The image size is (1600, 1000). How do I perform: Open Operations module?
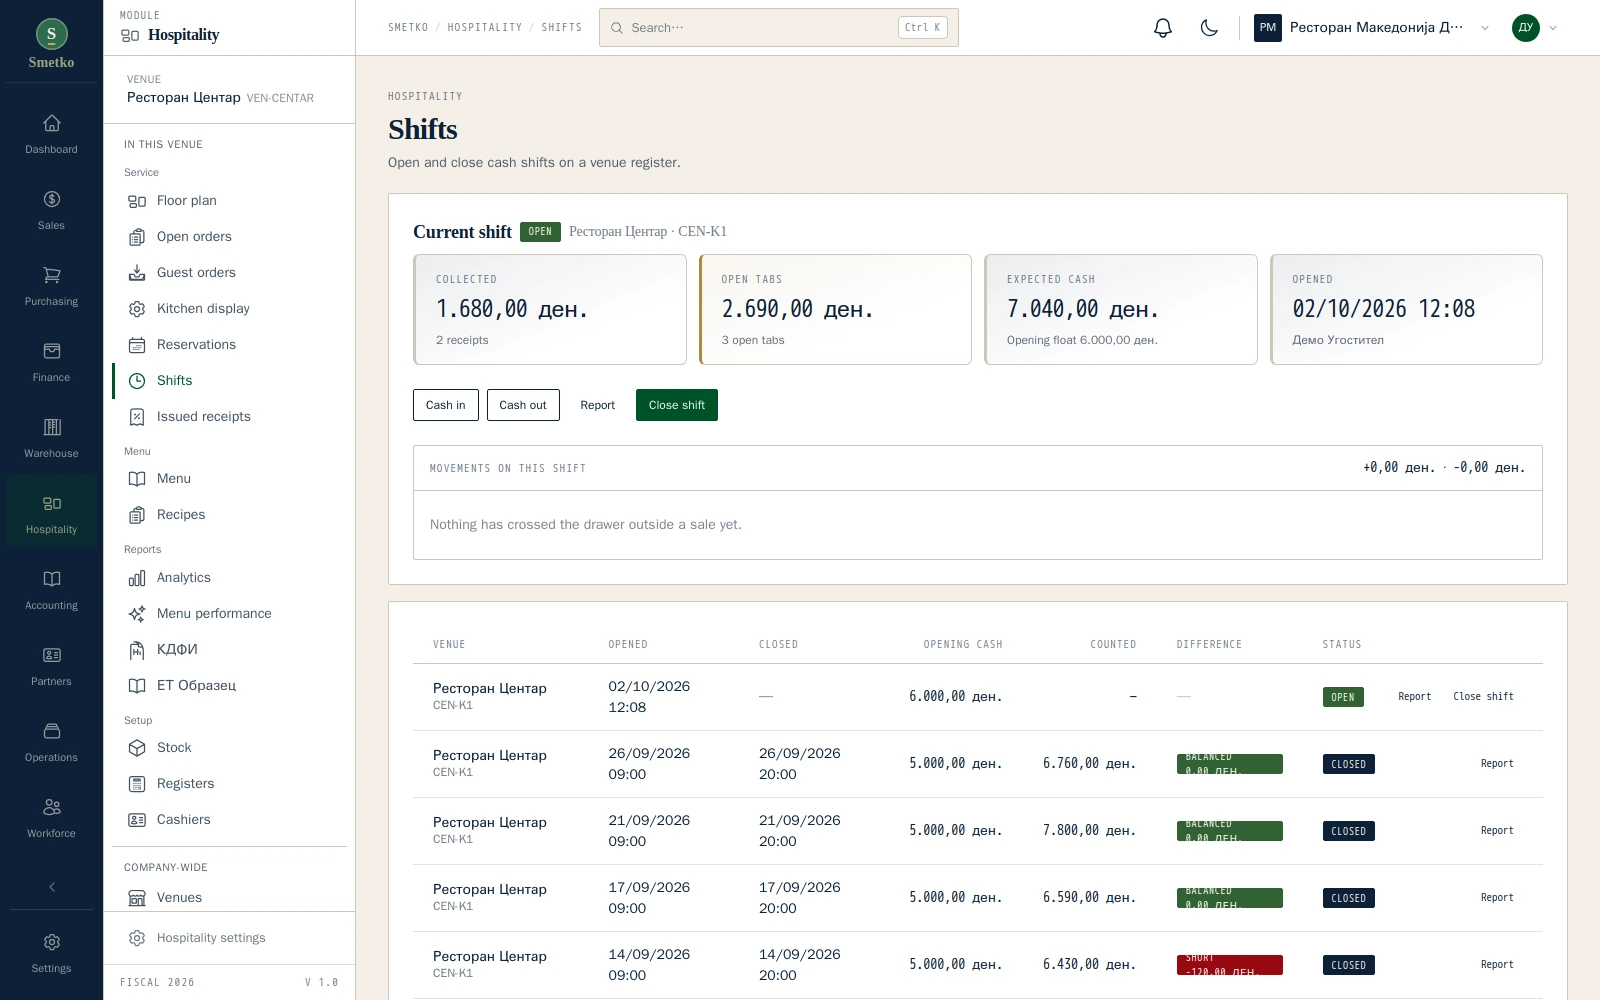pos(52,743)
